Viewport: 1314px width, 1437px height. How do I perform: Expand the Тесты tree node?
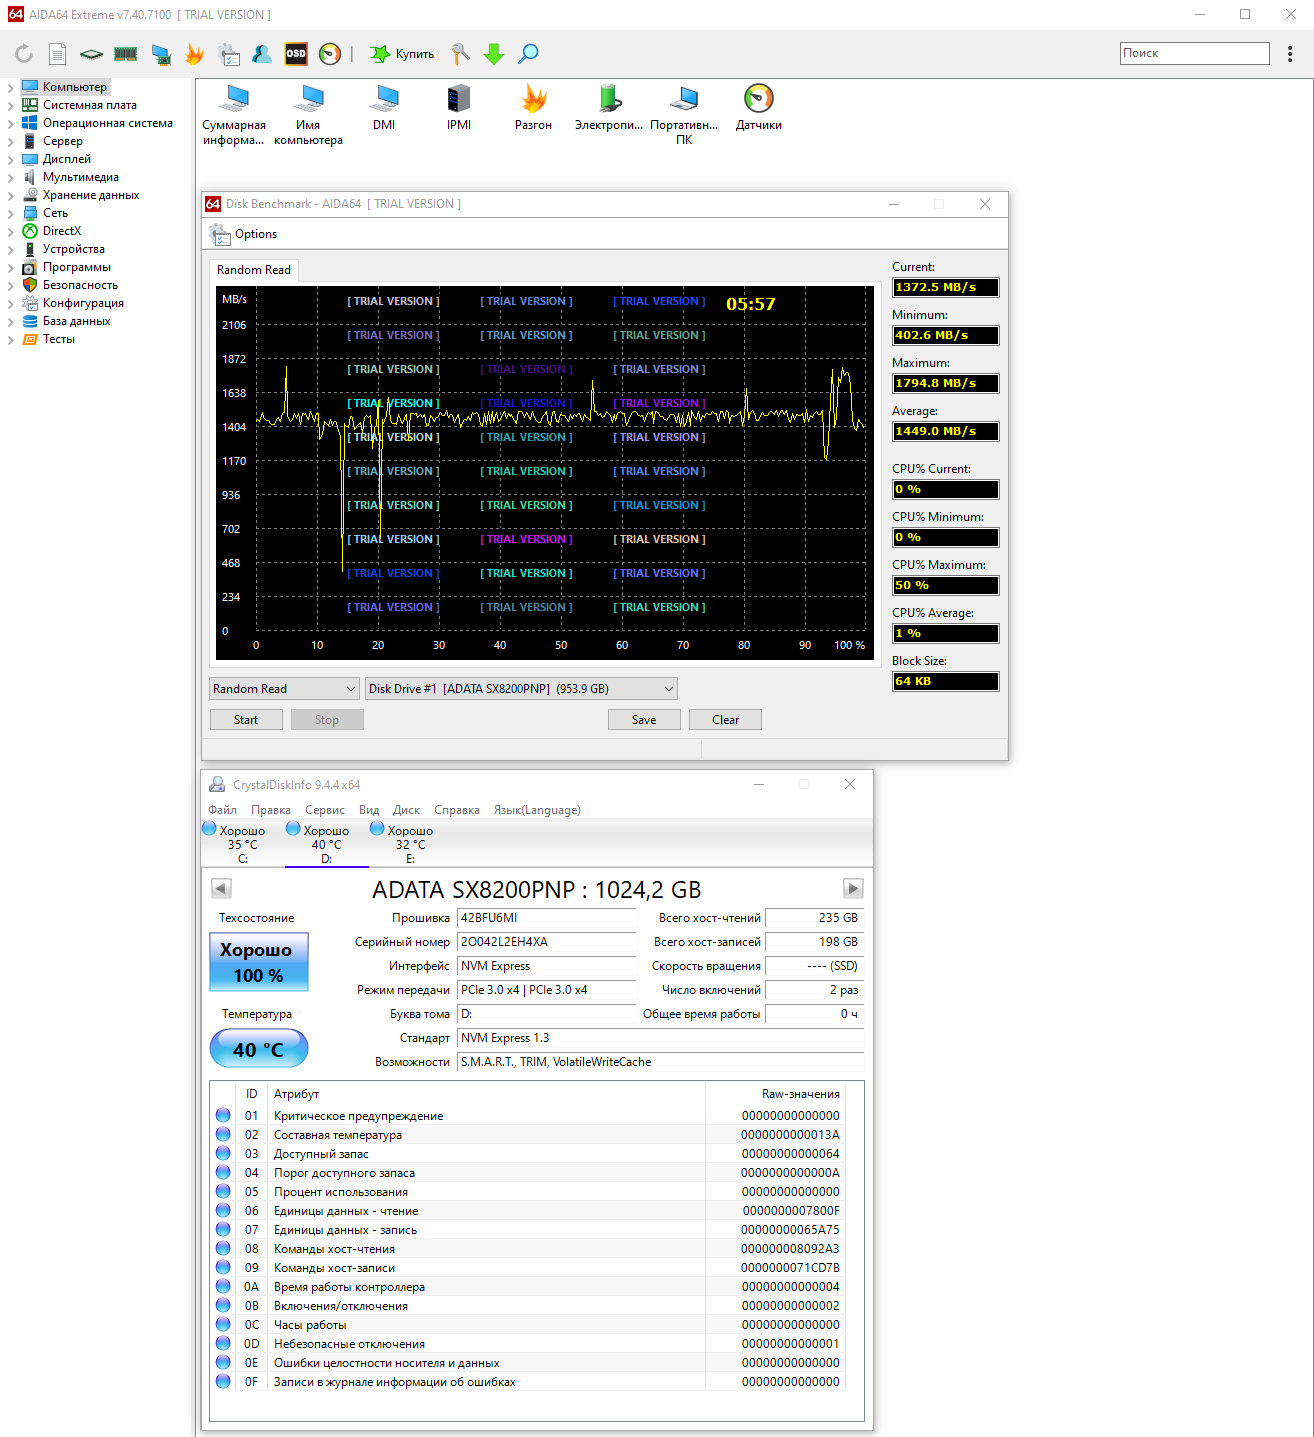pyautogui.click(x=10, y=340)
